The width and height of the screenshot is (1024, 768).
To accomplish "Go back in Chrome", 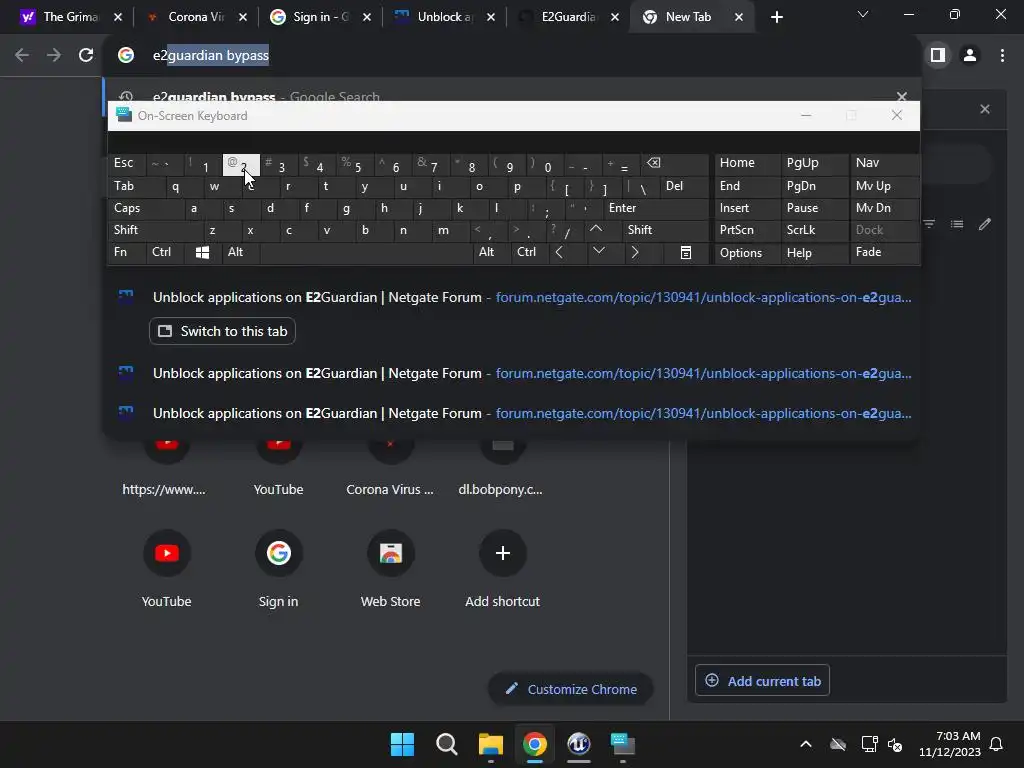I will click(x=22, y=56).
